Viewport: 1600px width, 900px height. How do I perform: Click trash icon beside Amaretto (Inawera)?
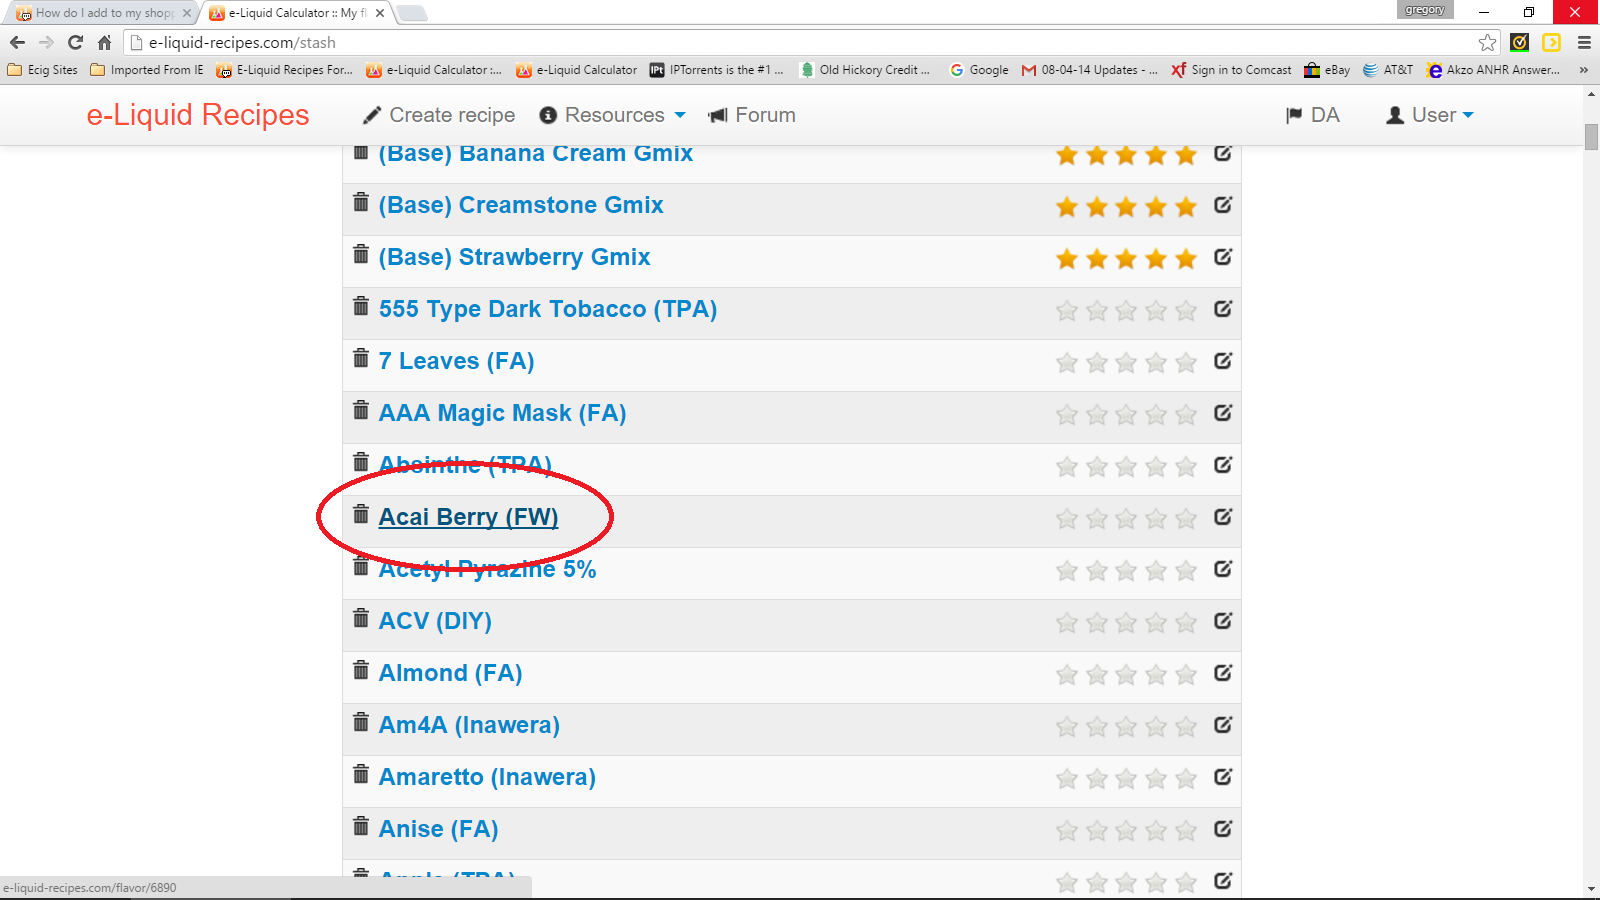click(361, 774)
